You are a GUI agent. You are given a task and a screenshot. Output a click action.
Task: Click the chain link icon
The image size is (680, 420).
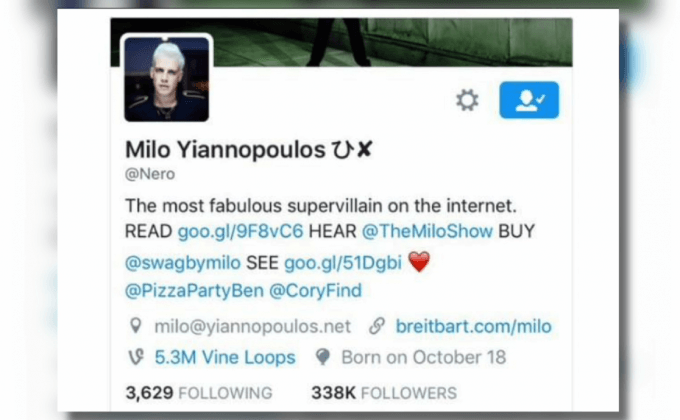tap(377, 326)
